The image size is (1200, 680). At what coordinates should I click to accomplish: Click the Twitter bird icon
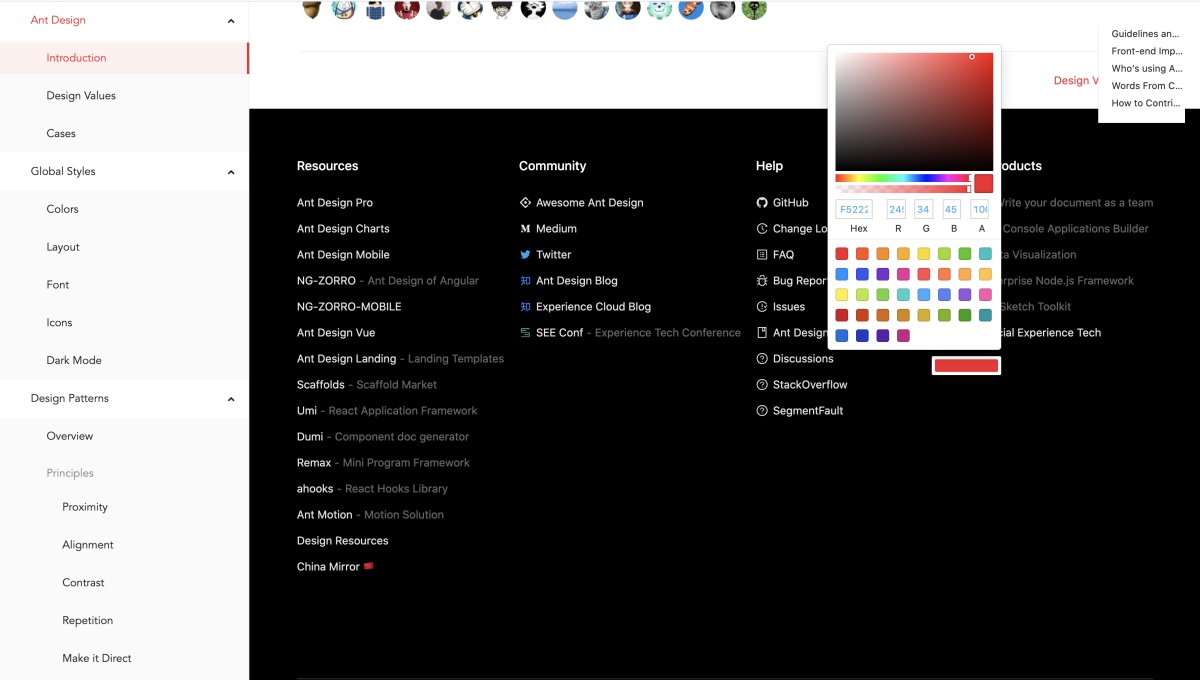point(525,255)
